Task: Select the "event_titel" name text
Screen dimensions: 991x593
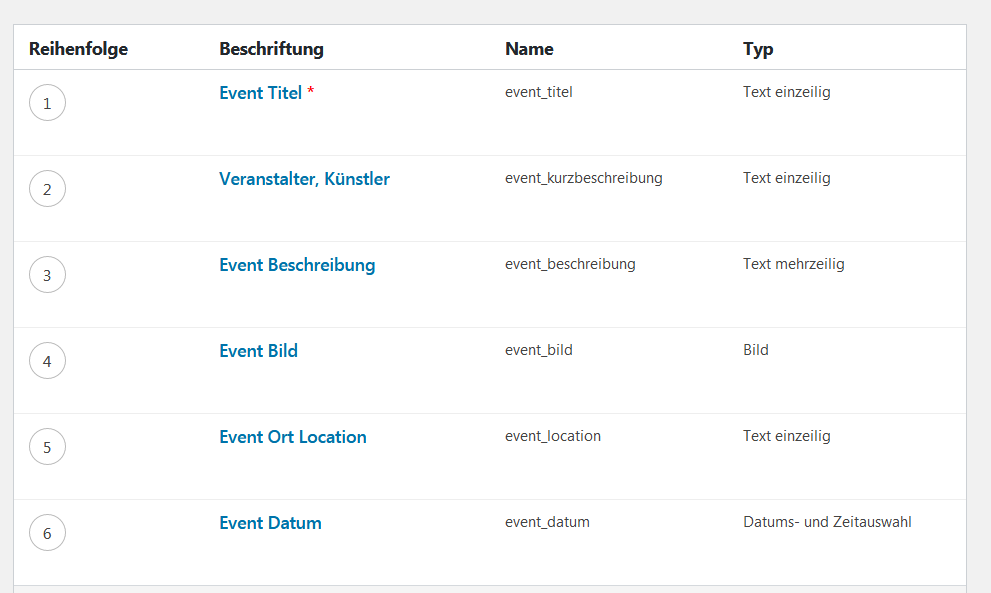Action: [538, 91]
